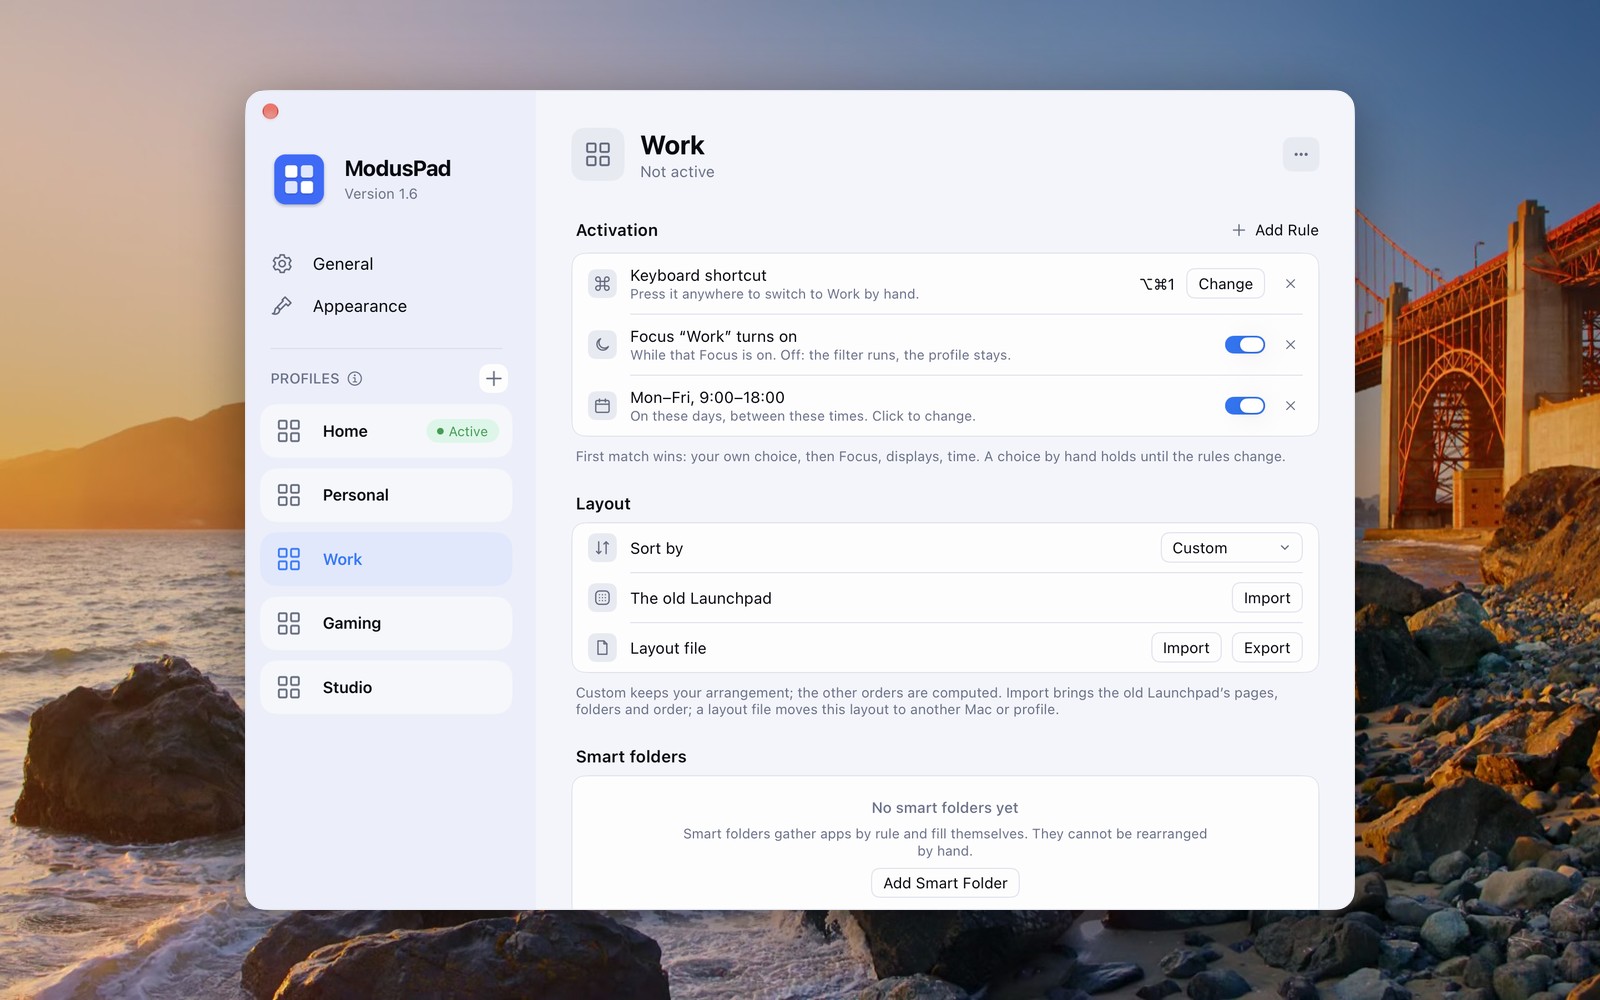Toggle the Focus "Work" turns on switch
The height and width of the screenshot is (1000, 1600).
point(1245,345)
